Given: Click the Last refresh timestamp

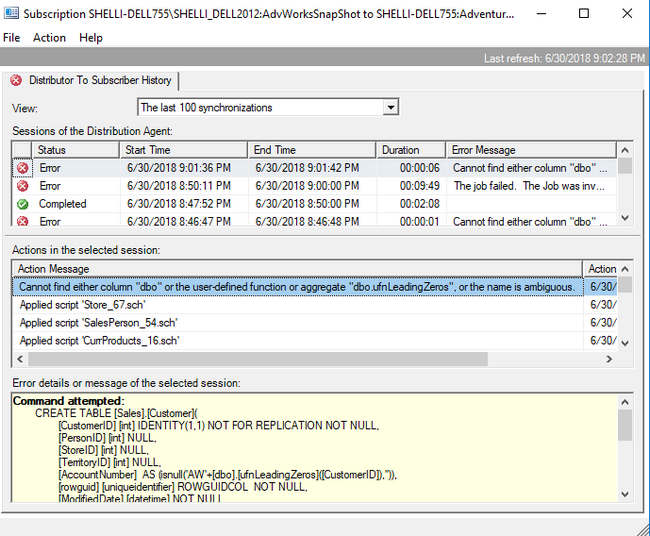Looking at the screenshot, I should (564, 58).
